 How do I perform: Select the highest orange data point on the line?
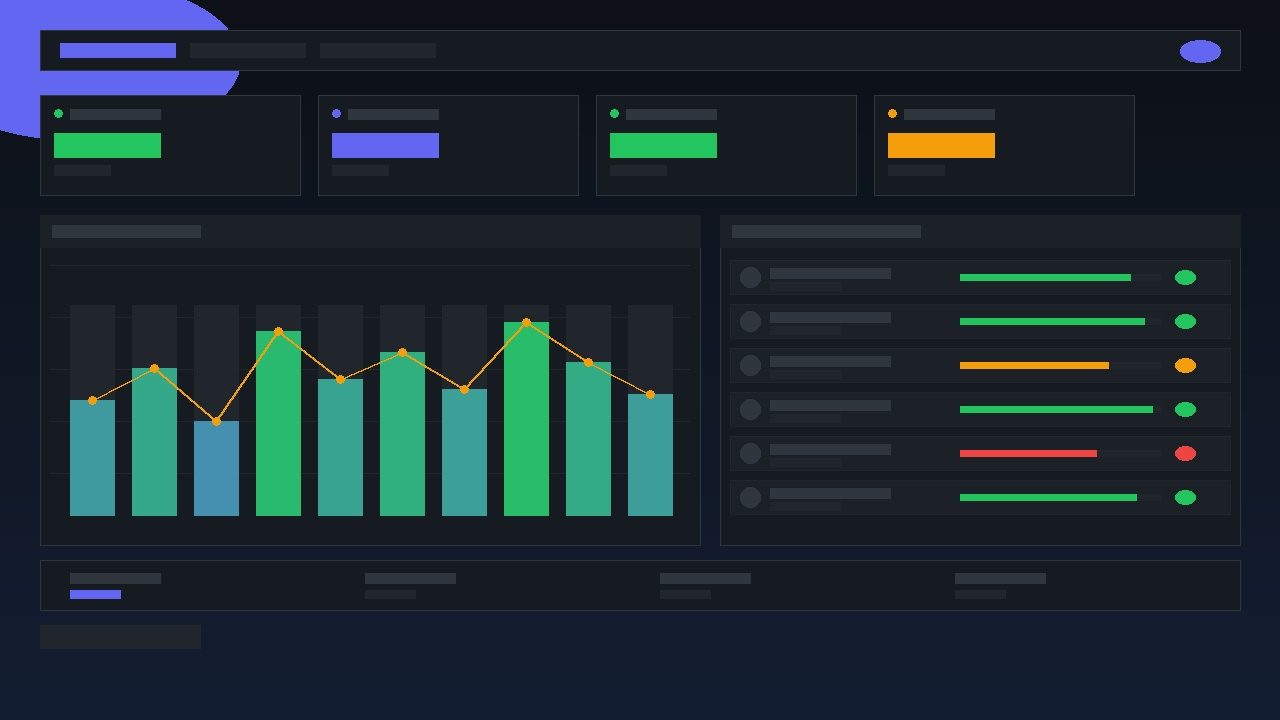(x=526, y=322)
